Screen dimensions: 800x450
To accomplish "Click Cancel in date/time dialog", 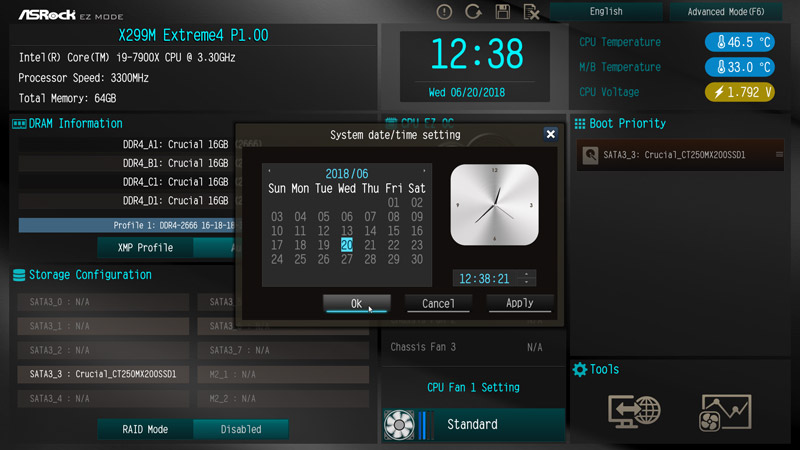I will (438, 304).
